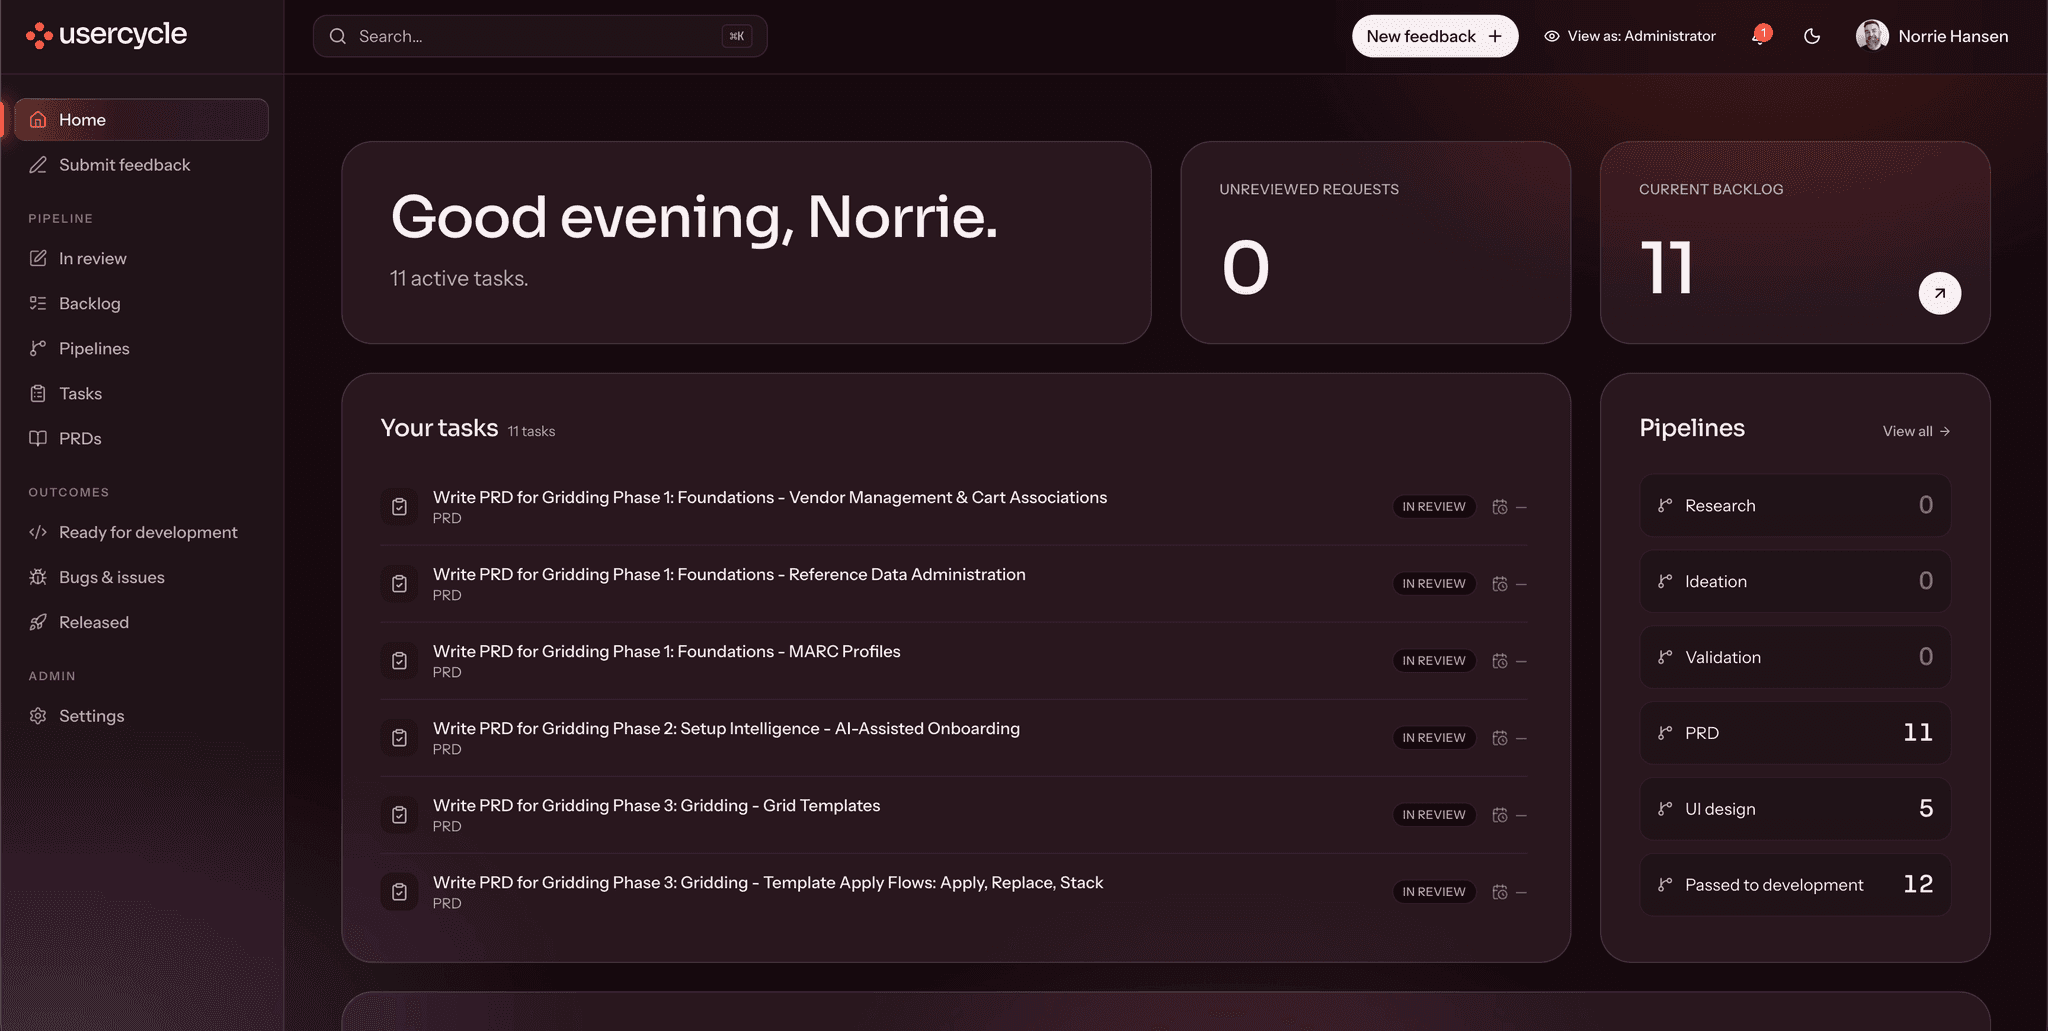Open Tasks in sidebar
Viewport: 2048px width, 1031px height.
[x=141, y=394]
